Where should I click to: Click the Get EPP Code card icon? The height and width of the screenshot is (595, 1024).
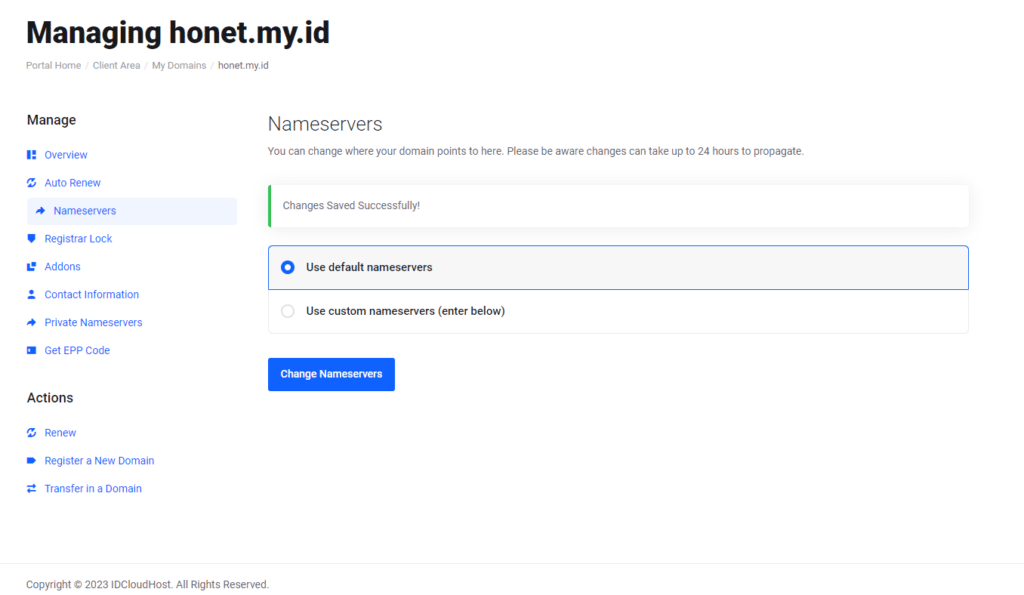point(32,351)
